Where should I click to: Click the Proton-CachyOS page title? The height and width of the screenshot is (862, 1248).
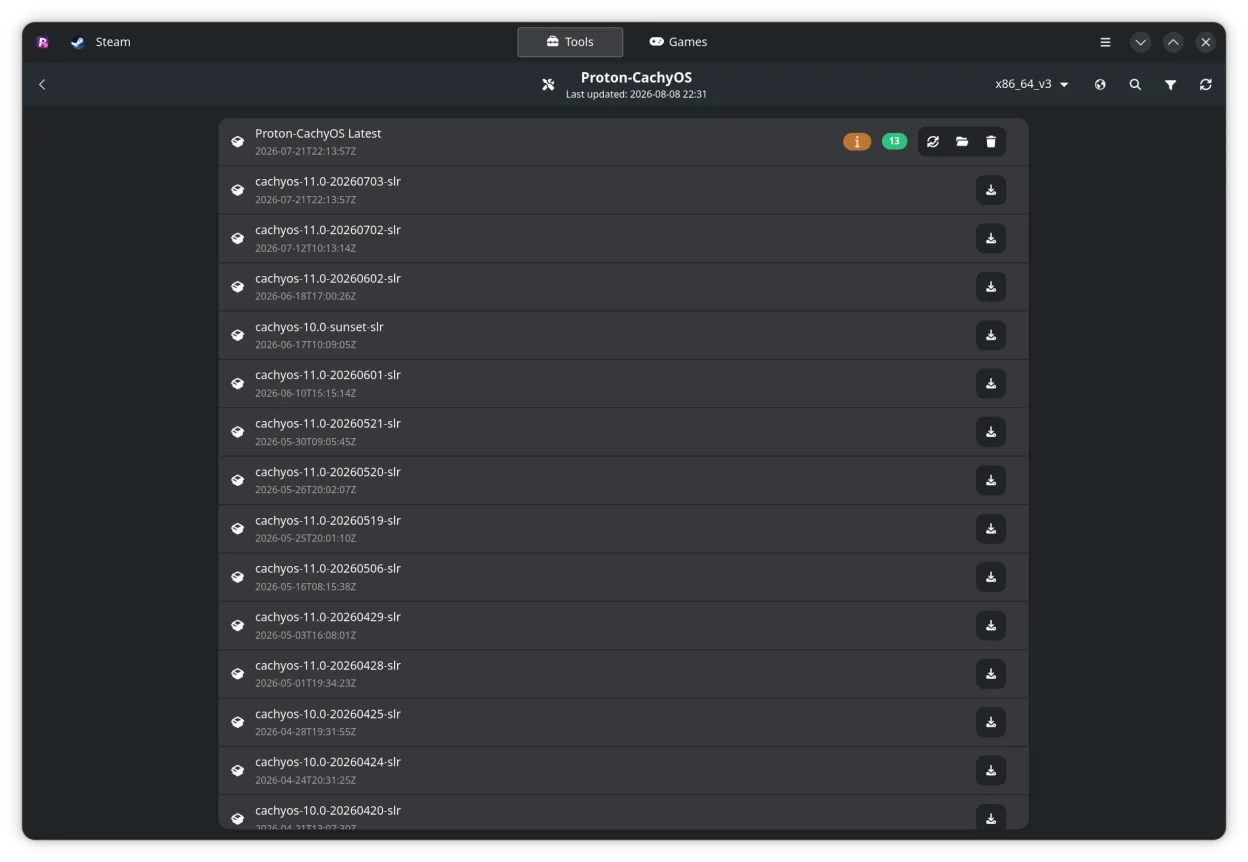[636, 77]
